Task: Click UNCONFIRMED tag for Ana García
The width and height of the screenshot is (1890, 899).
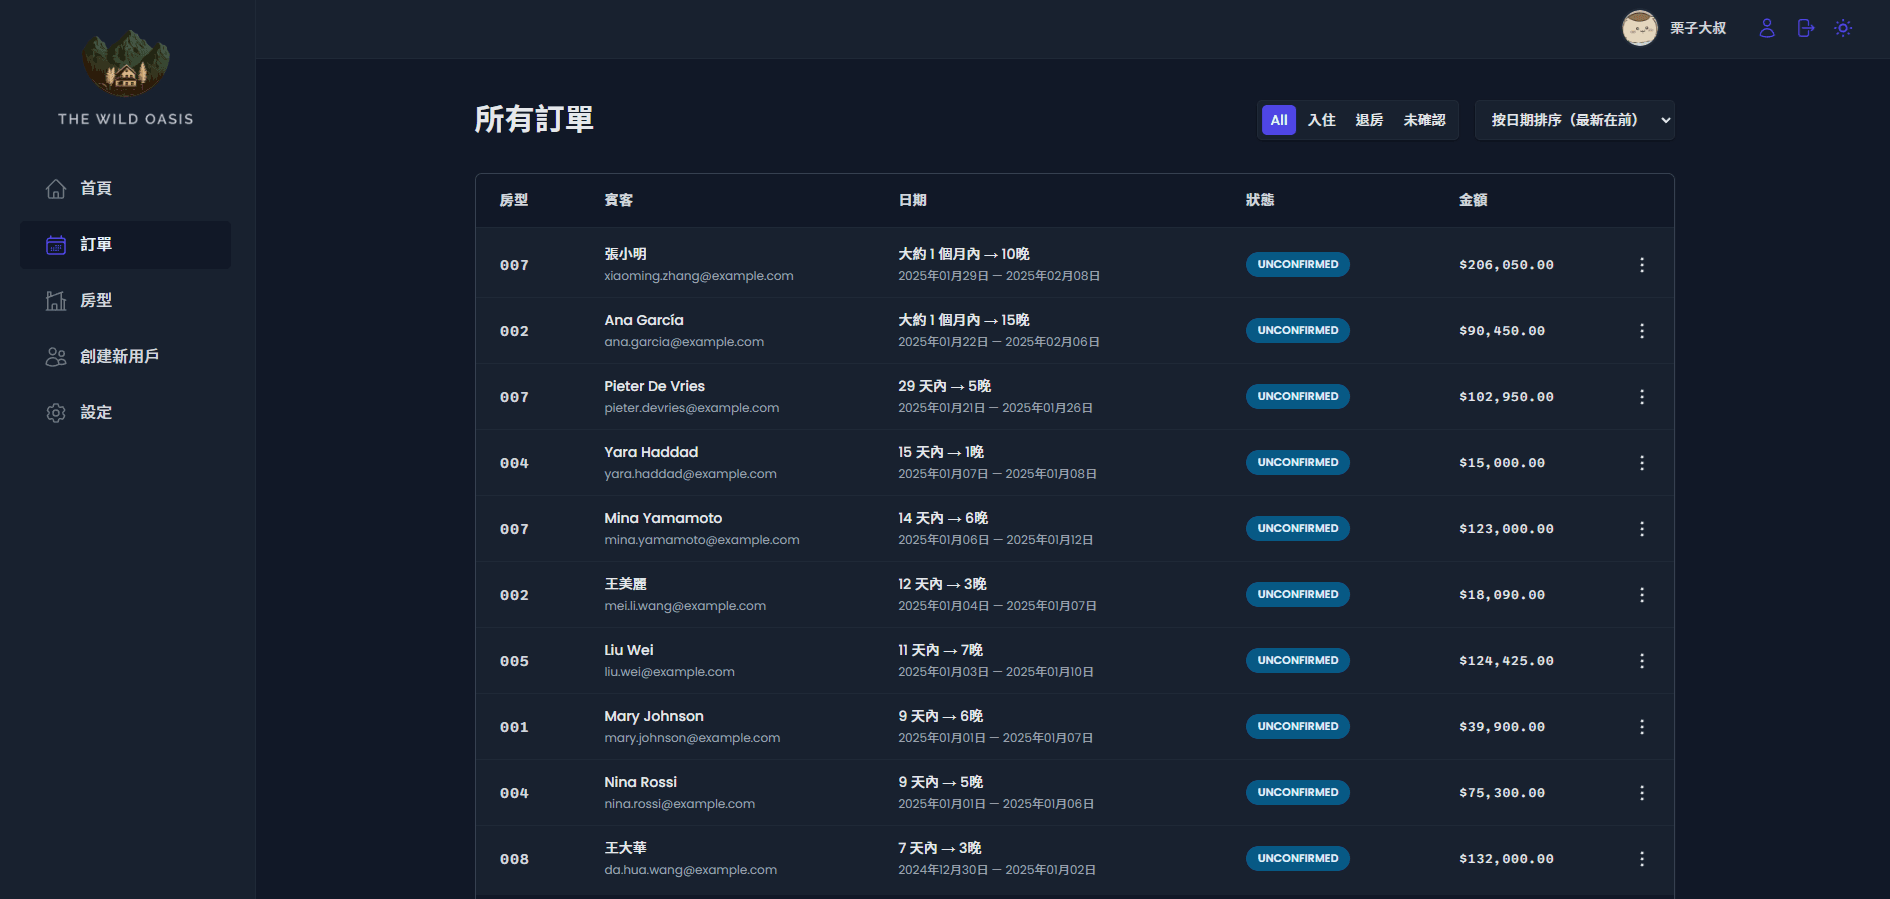Action: pyautogui.click(x=1297, y=331)
